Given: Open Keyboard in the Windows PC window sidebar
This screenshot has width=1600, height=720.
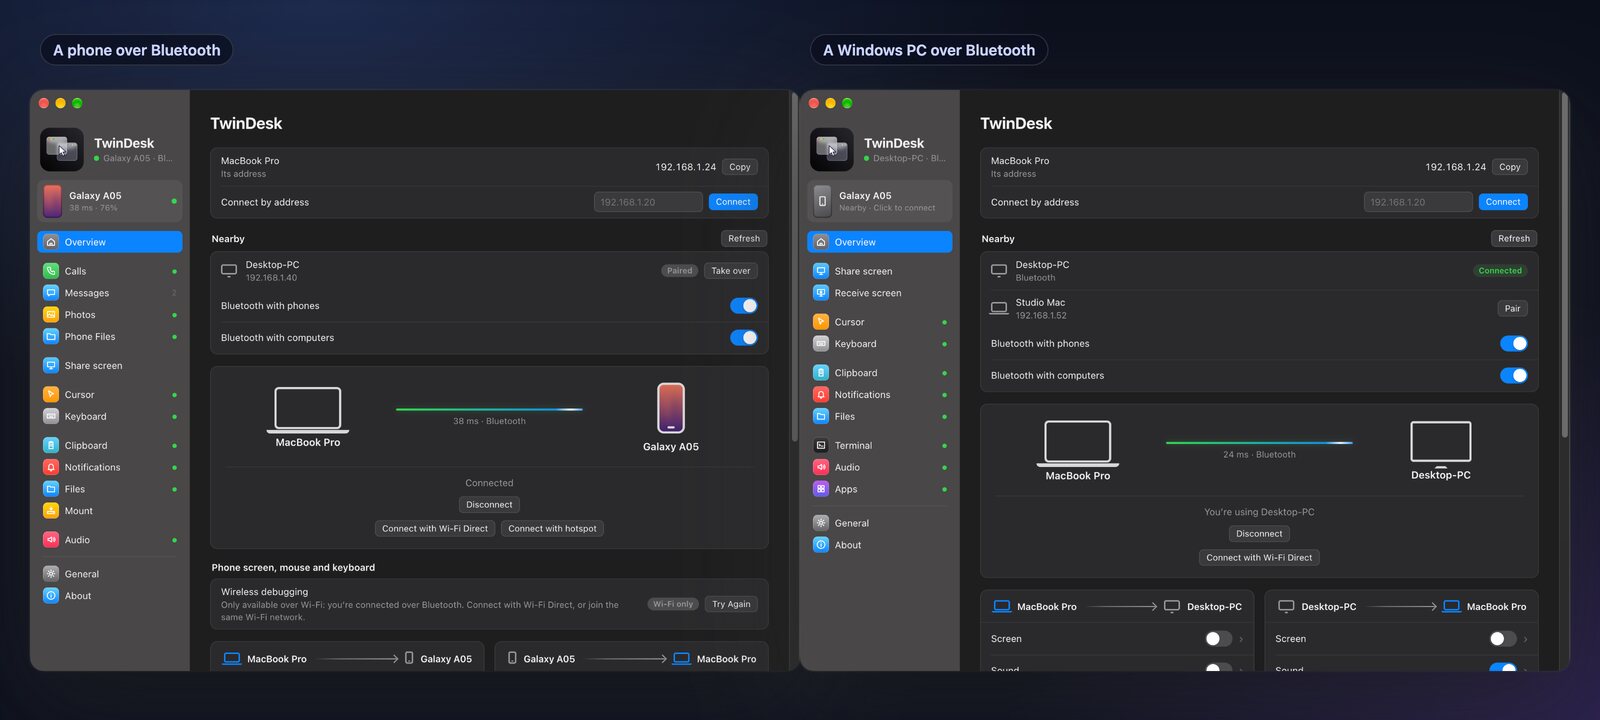Looking at the screenshot, I should tap(880, 344).
